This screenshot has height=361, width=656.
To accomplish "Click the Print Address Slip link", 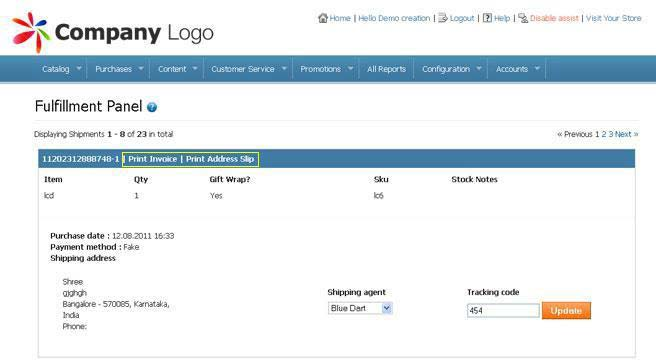I will (220, 159).
